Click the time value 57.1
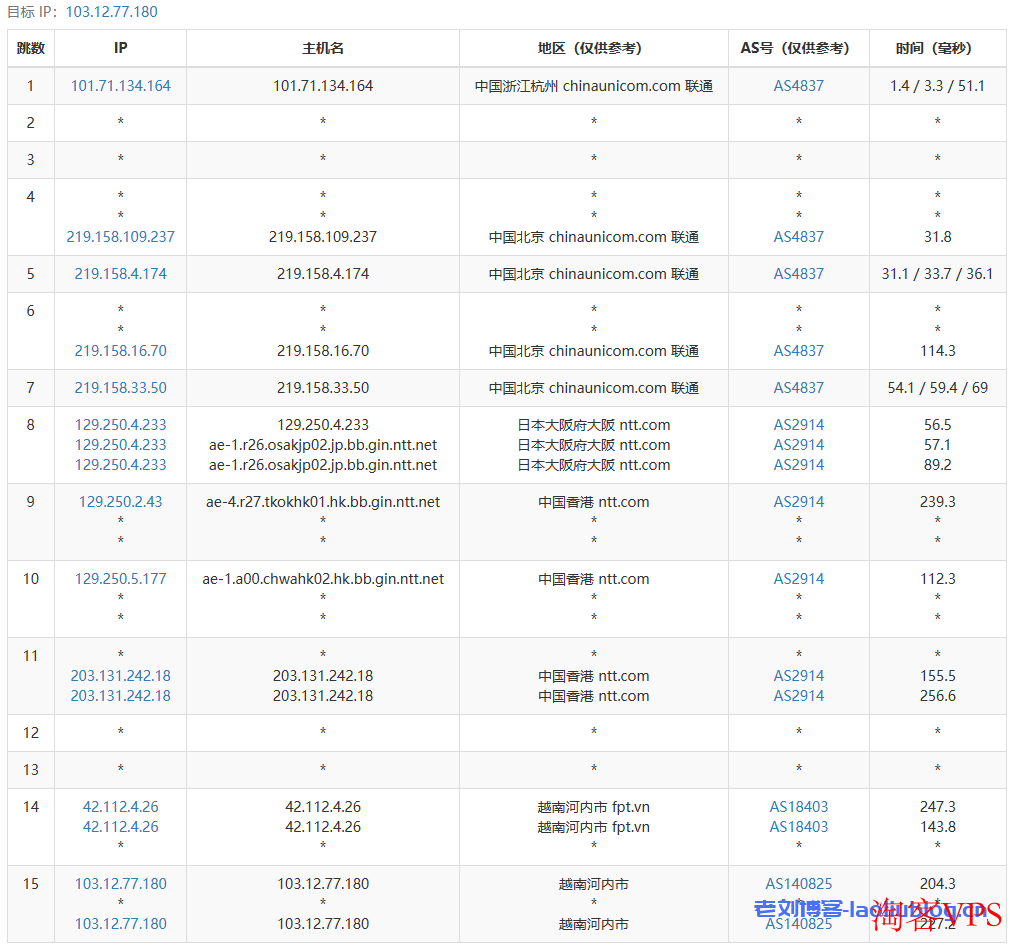Image resolution: width=1013 pixels, height=947 pixels. [937, 444]
